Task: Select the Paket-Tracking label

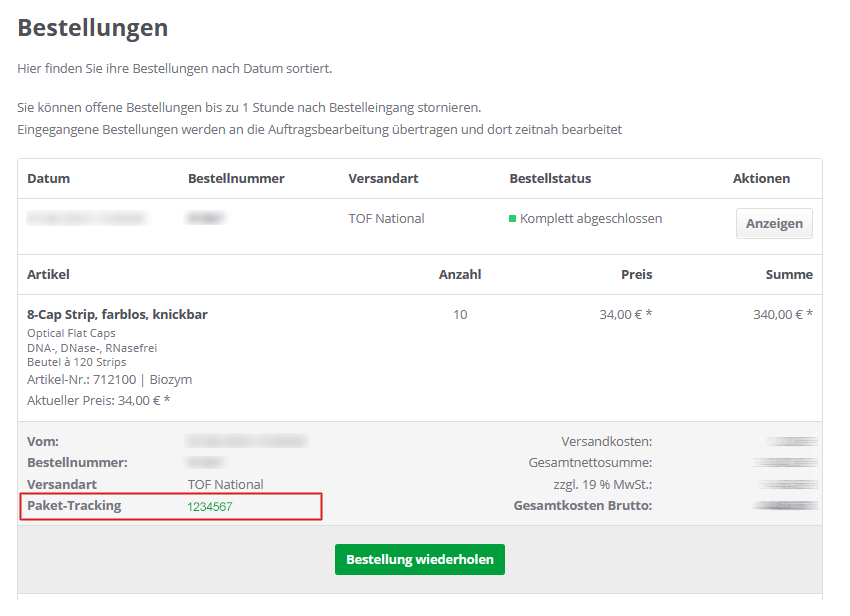Action: (74, 506)
